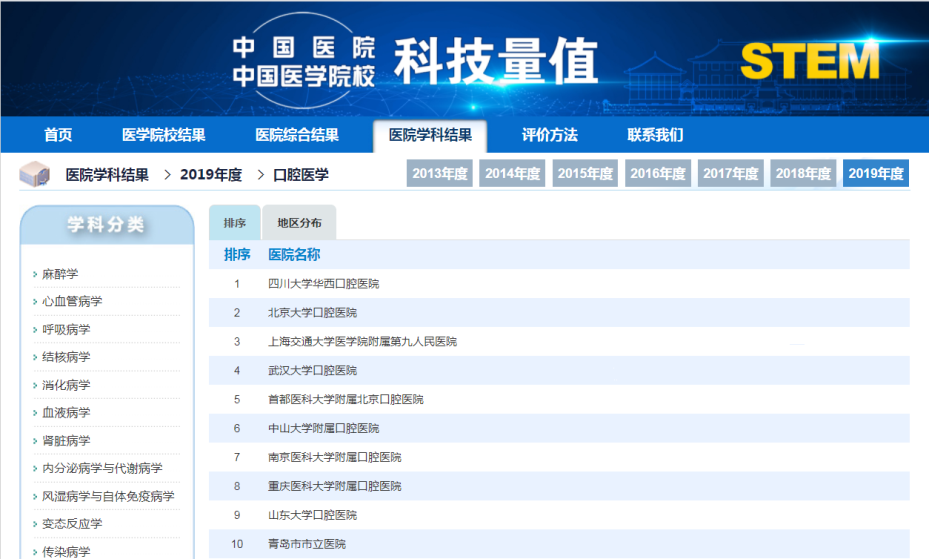929x559 pixels.
Task: Open the 首页 navigation item
Action: 58,135
